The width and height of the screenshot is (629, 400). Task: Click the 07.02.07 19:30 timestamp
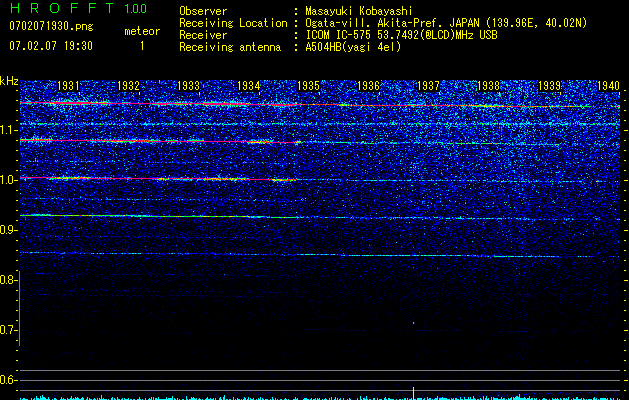click(x=50, y=46)
